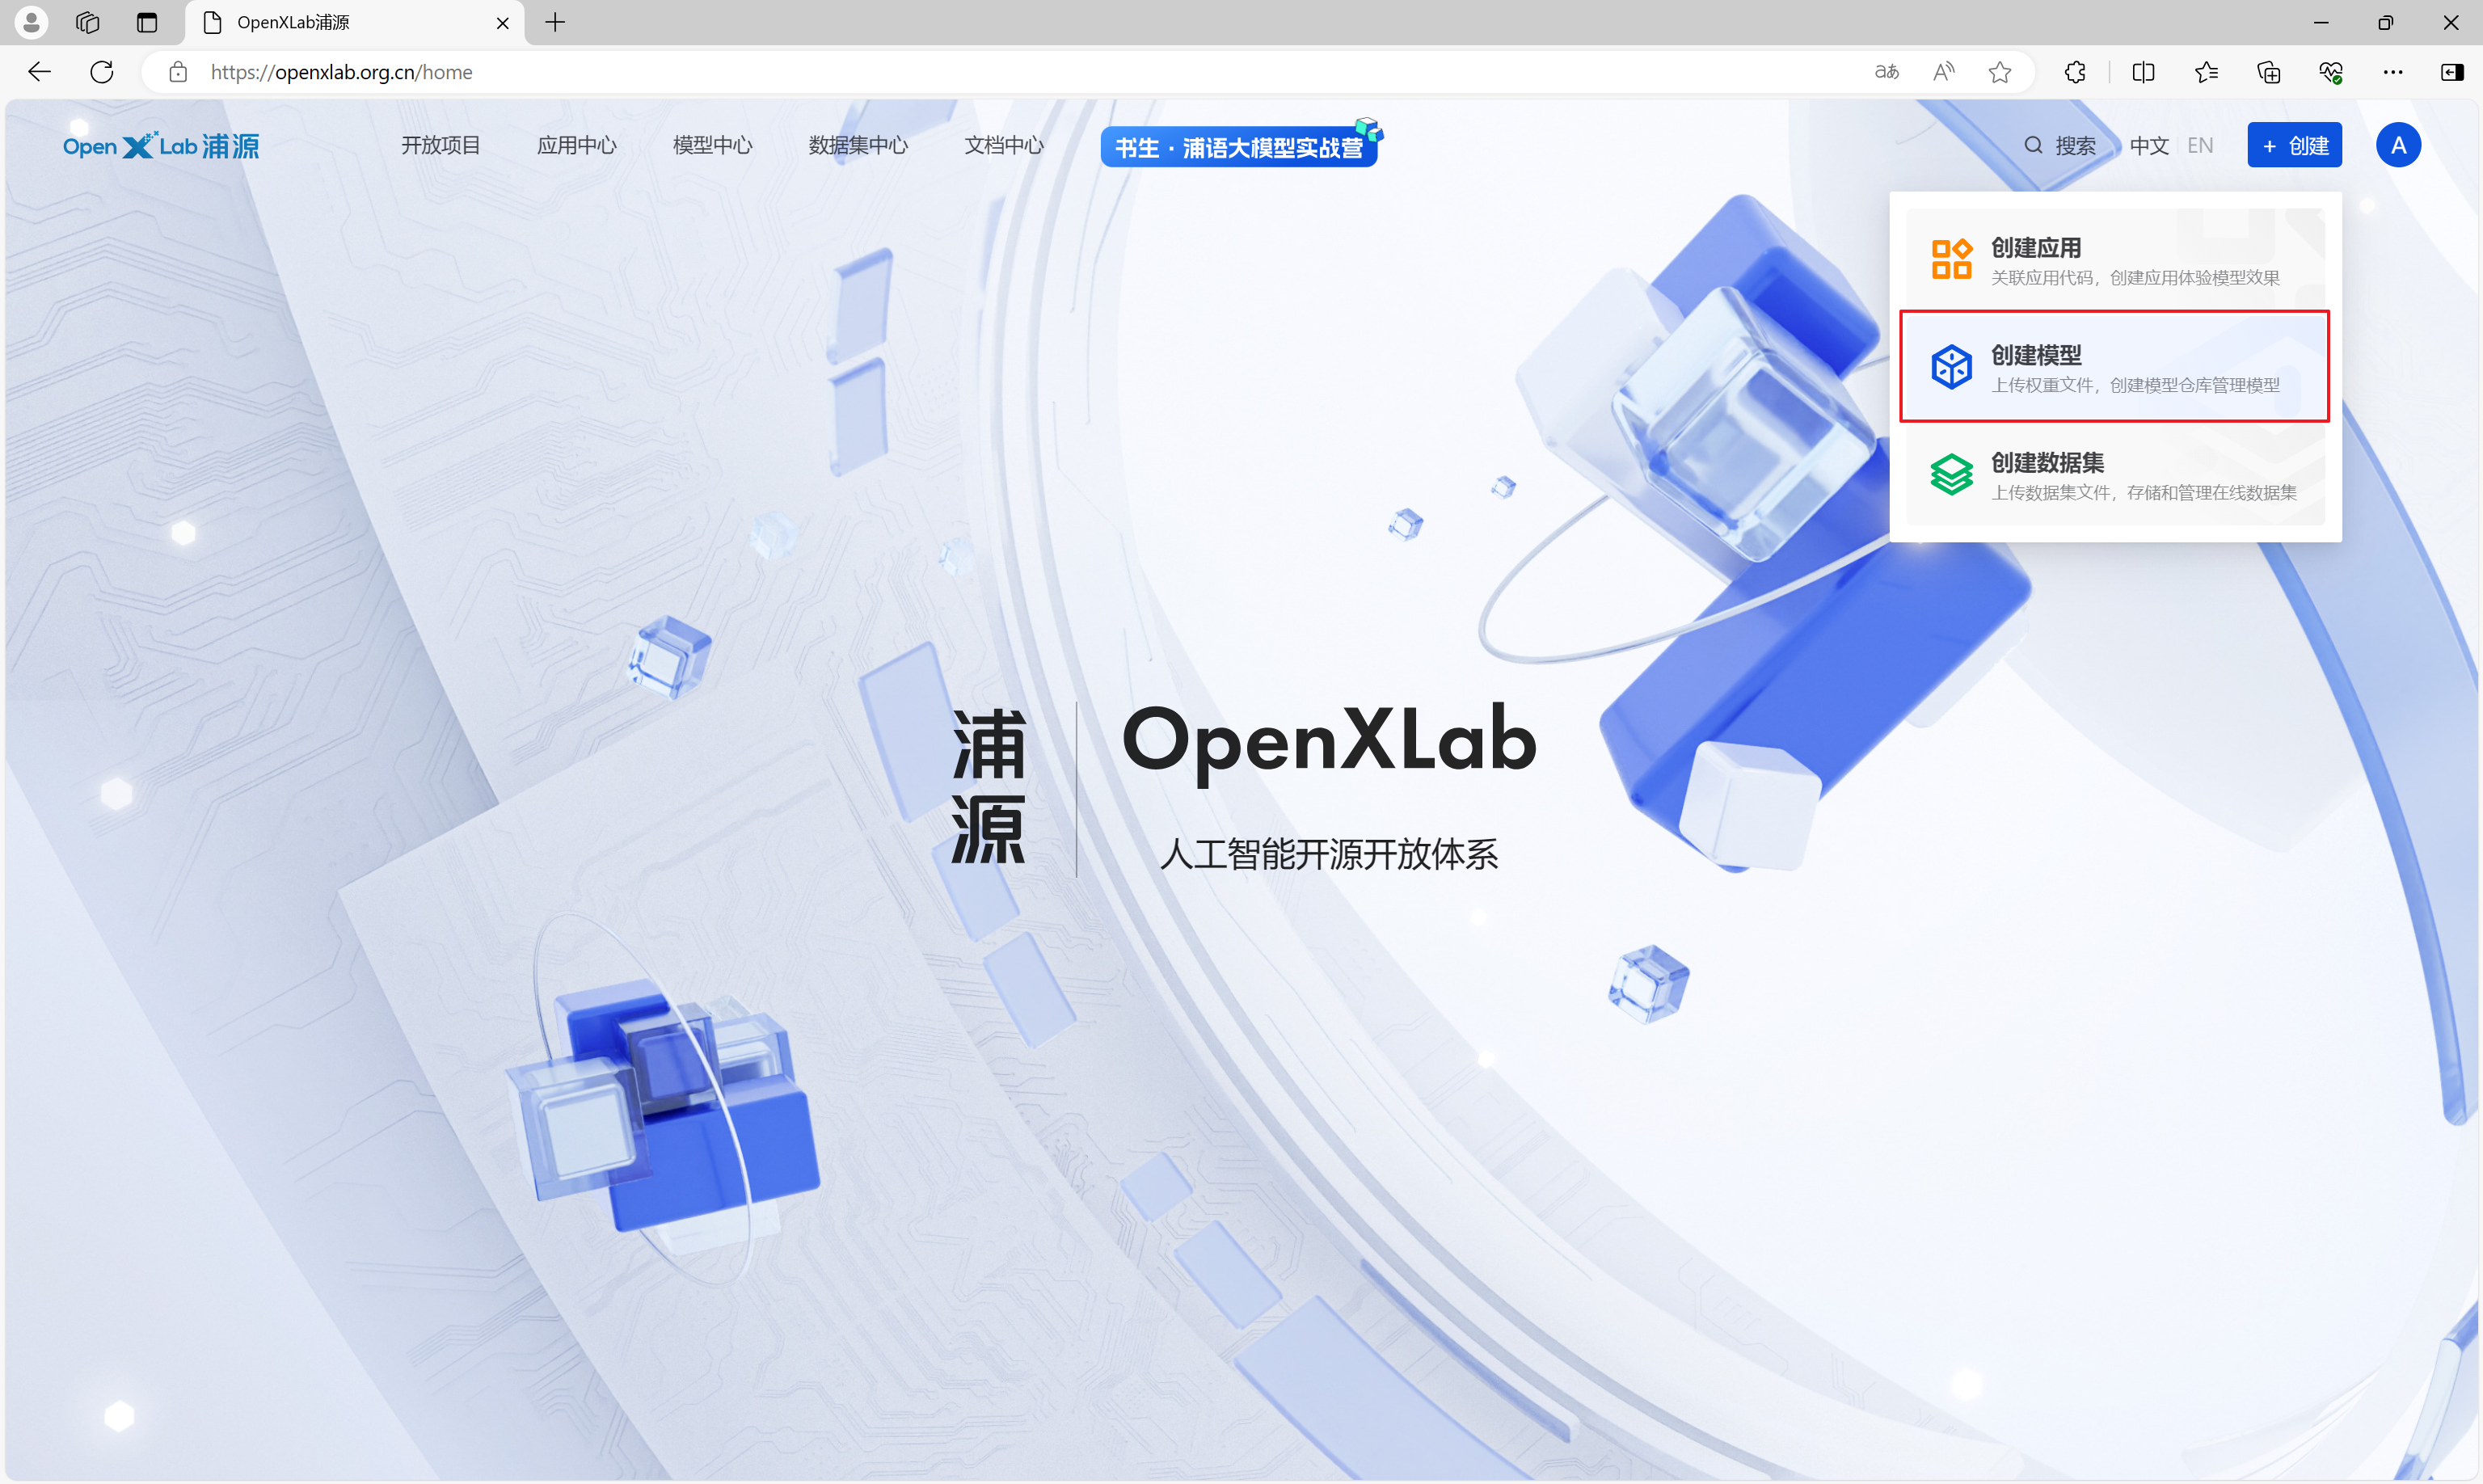Screen dimensions: 2483x1484
Task: Open the workspaces icon
Action: point(88,22)
